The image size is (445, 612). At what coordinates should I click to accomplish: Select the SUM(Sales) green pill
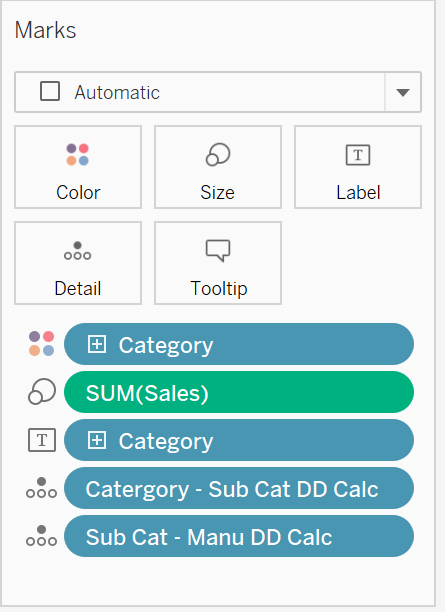click(x=239, y=392)
